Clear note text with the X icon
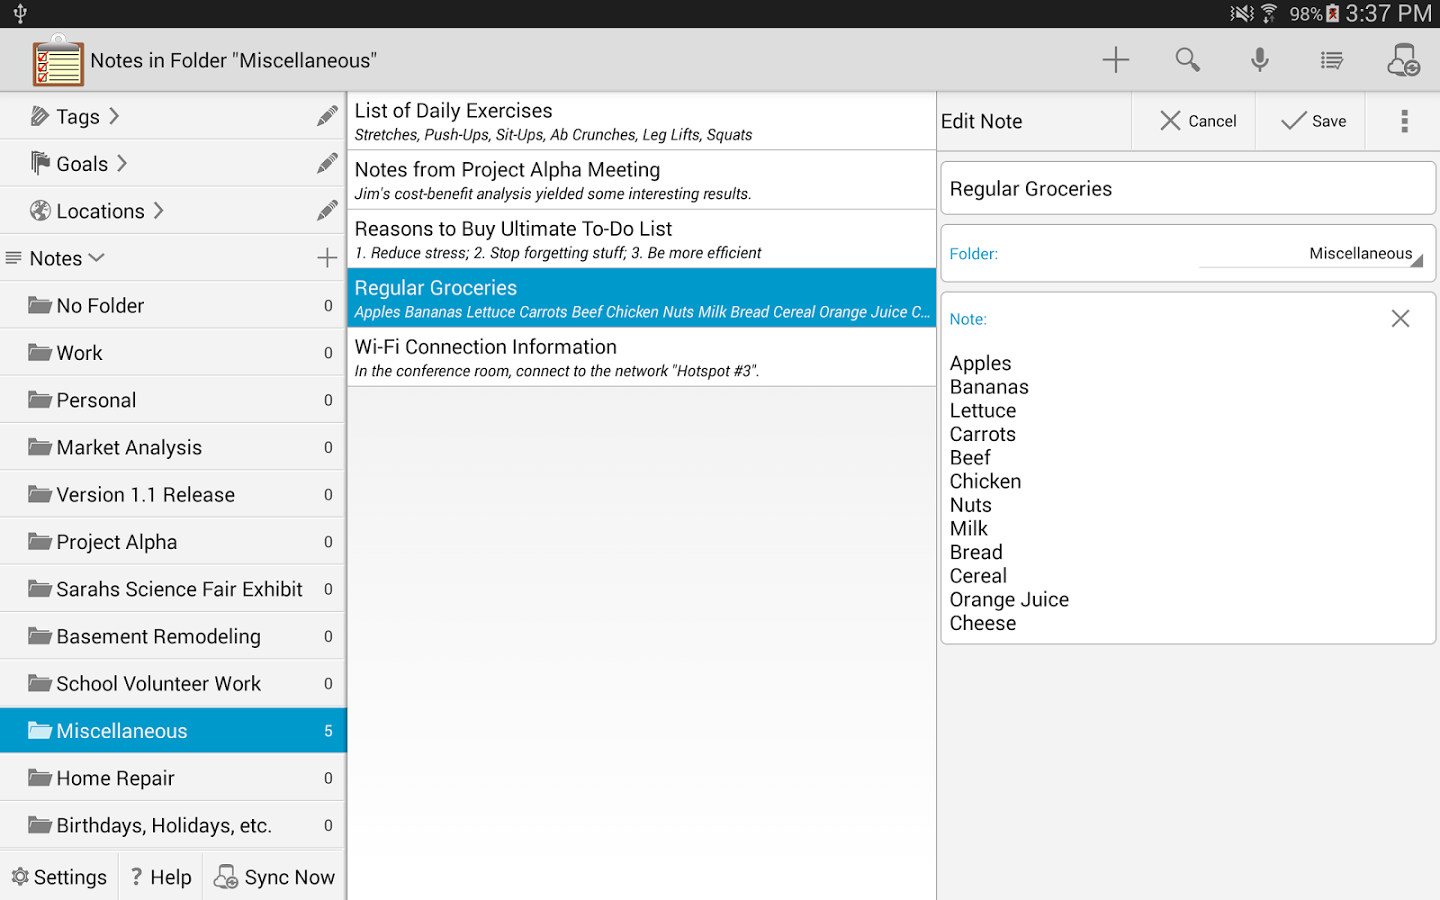Viewport: 1440px width, 900px height. [1400, 318]
